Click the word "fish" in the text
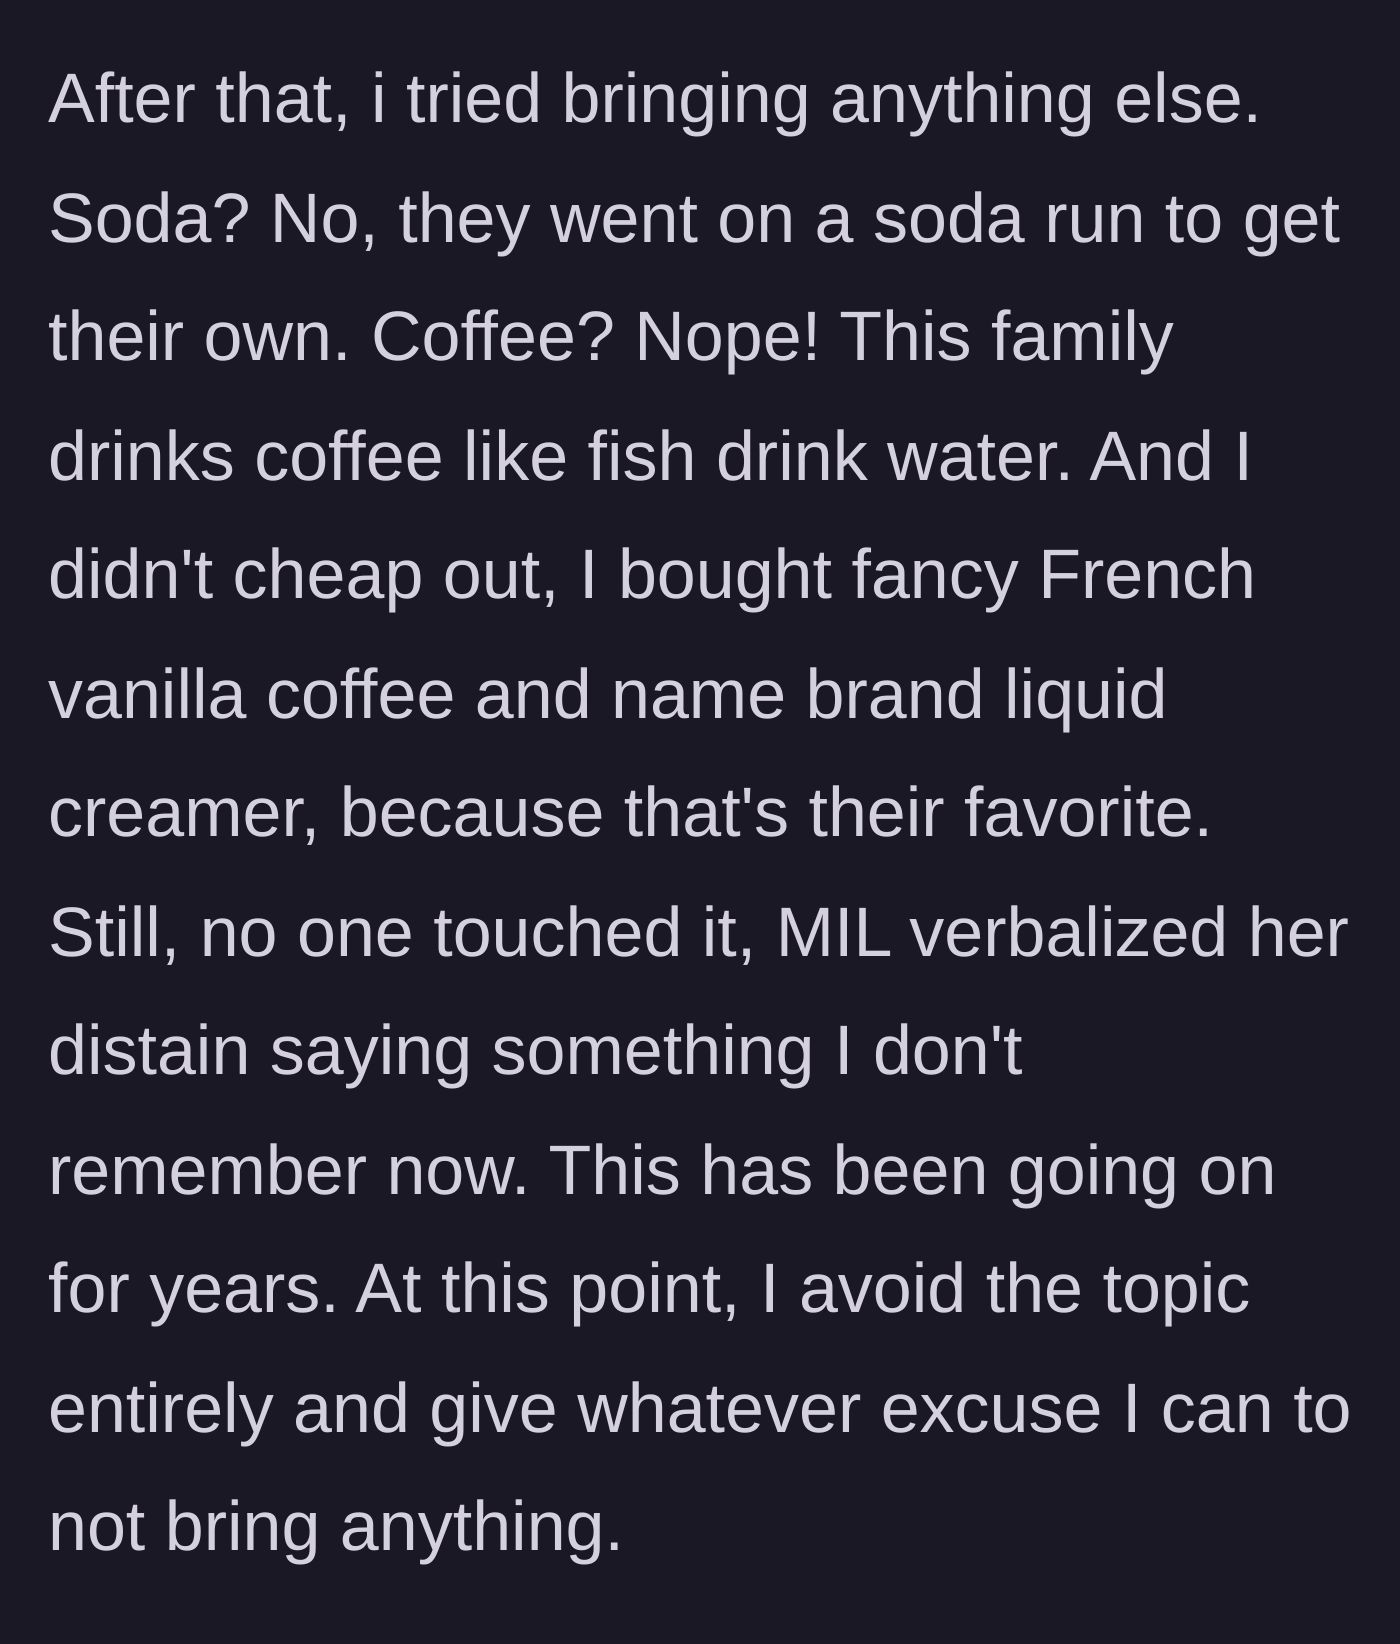Viewport: 1400px width, 1644px height. tap(641, 456)
